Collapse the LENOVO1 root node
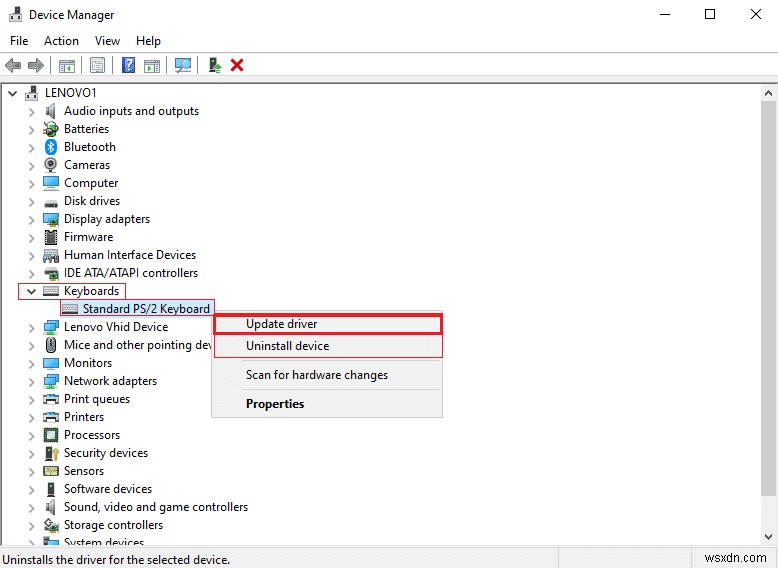 [13, 93]
